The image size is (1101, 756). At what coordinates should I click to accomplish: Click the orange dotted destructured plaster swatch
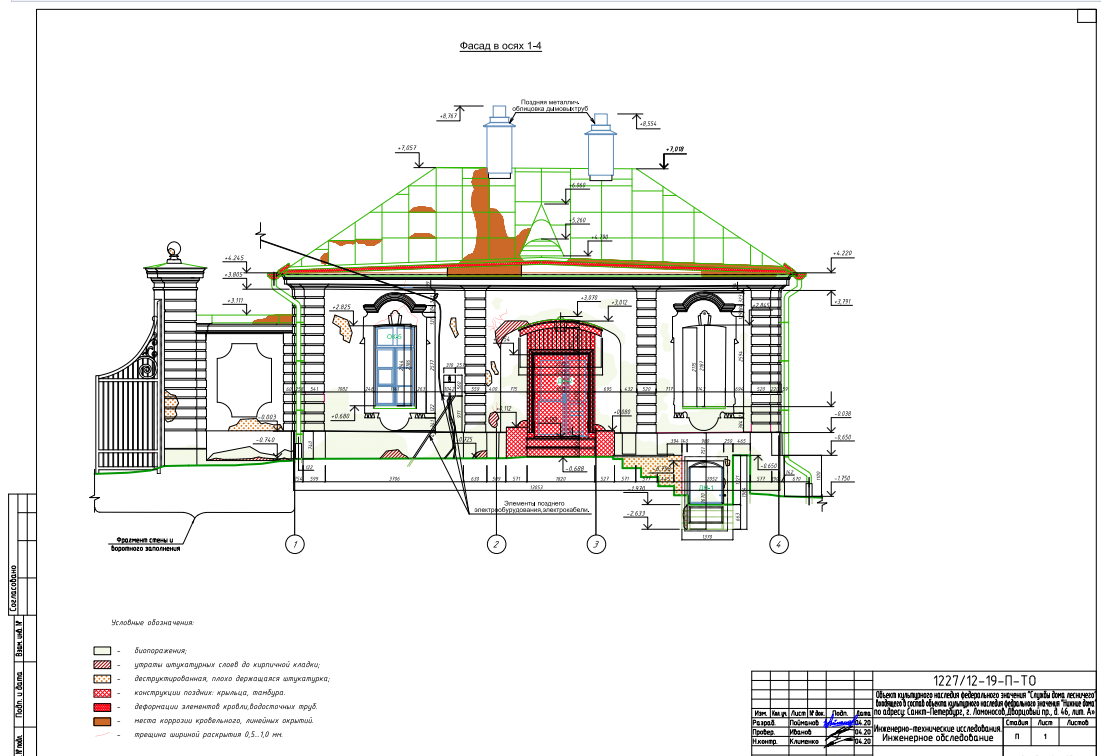pyautogui.click(x=103, y=679)
